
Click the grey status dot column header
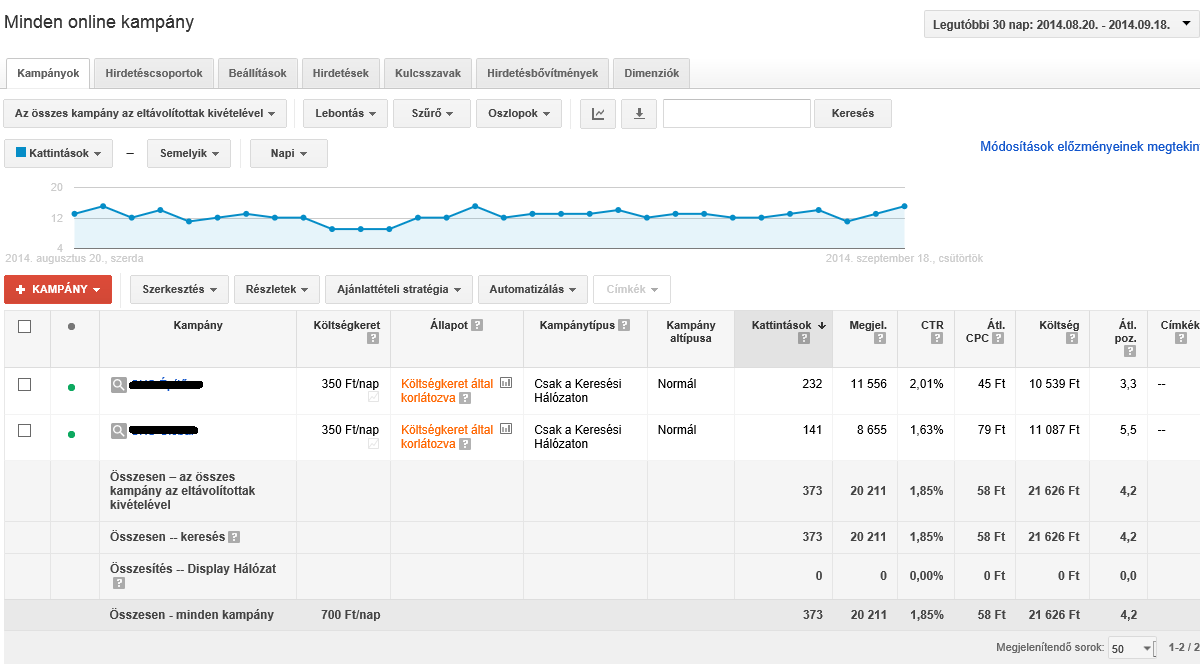pyautogui.click(x=71, y=326)
